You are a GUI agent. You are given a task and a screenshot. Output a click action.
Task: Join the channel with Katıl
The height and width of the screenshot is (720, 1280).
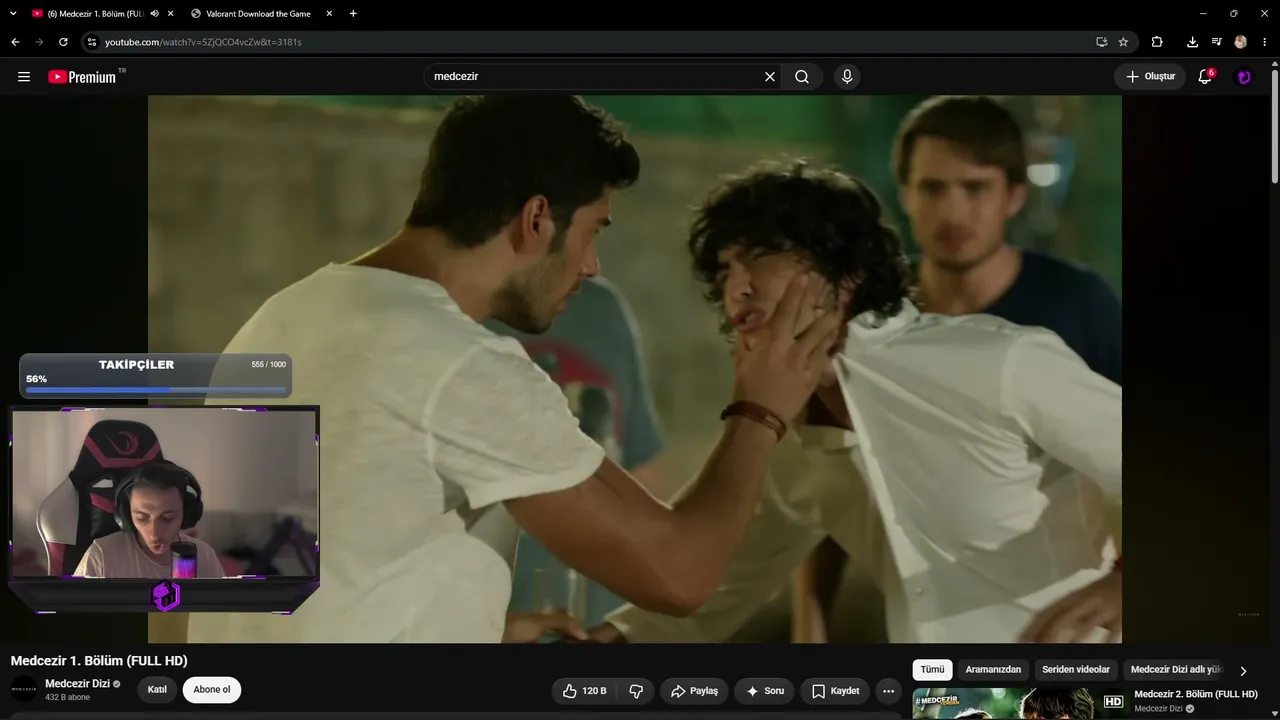pyautogui.click(x=157, y=690)
